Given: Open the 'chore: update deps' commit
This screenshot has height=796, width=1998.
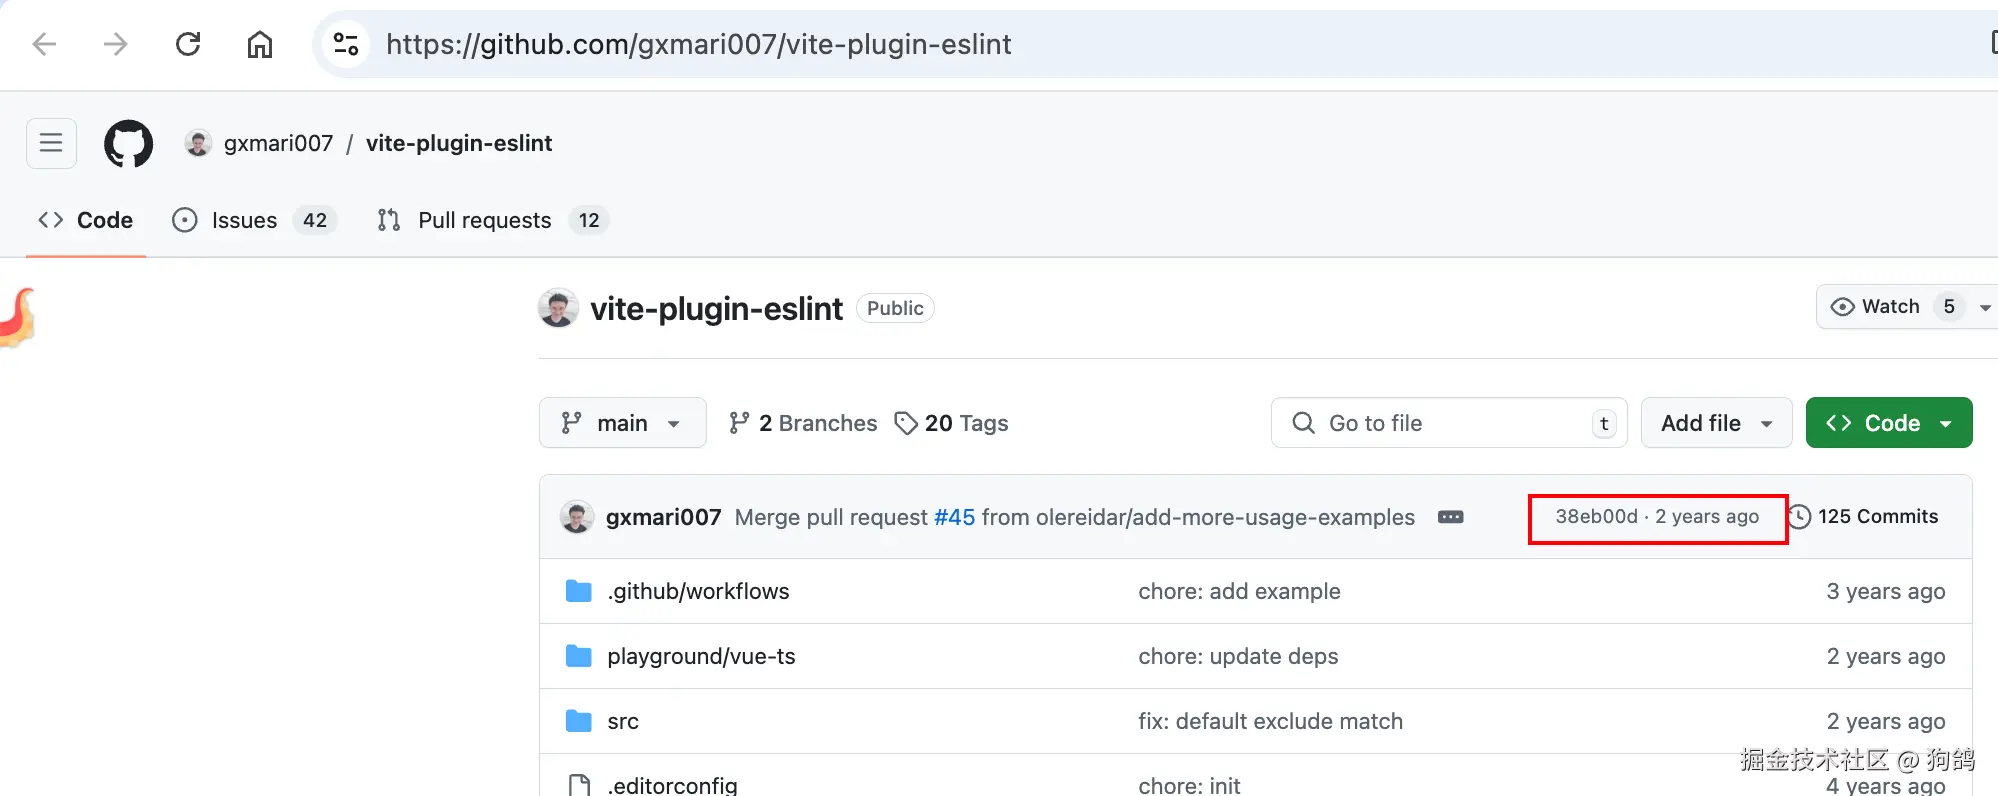Looking at the screenshot, I should 1238,656.
